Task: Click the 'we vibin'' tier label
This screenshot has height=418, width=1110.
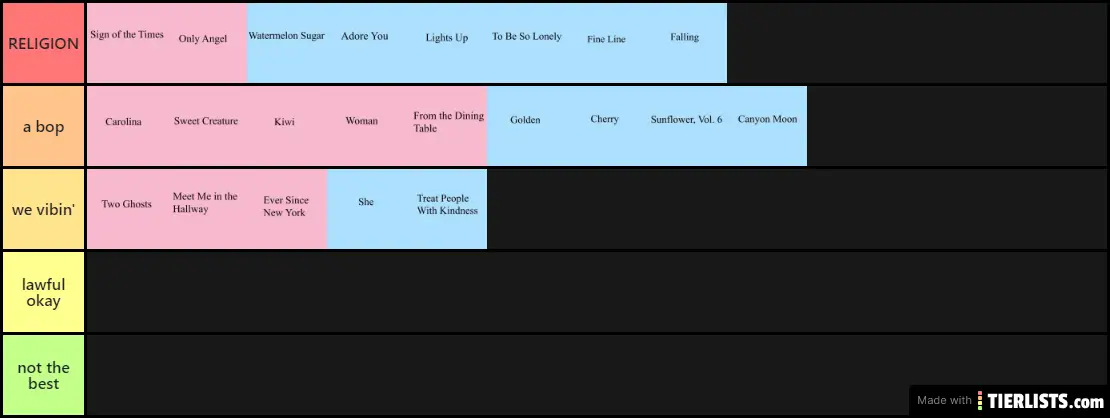Action: (43, 209)
